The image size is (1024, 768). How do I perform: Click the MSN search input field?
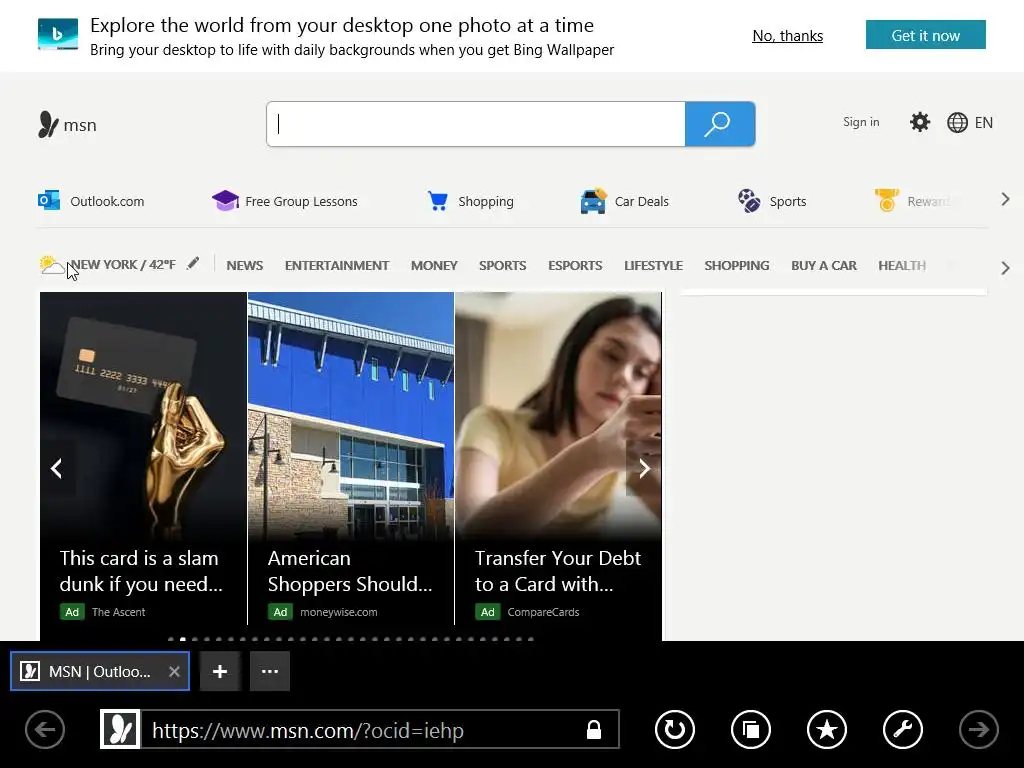(476, 124)
